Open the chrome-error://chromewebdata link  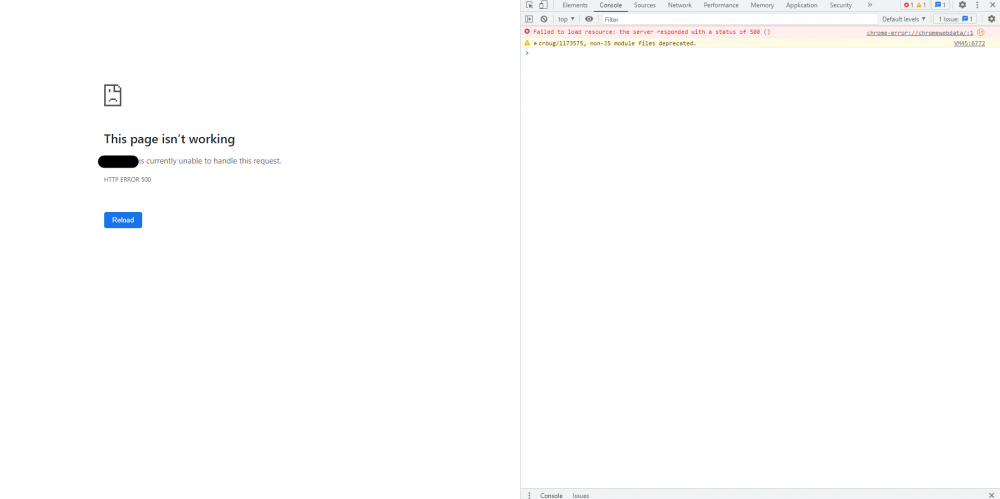(920, 32)
